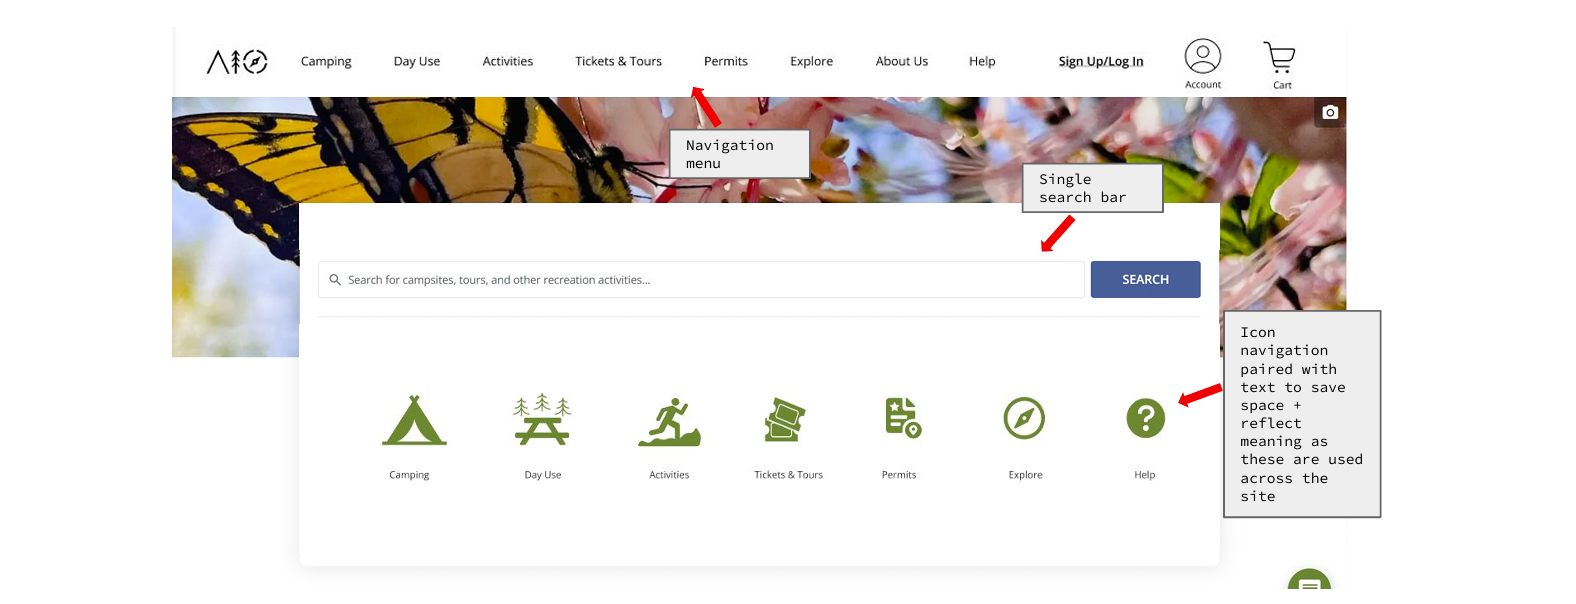Focus the campsites and tours search field
Image resolution: width=1576 pixels, height=604 pixels.
tap(701, 280)
